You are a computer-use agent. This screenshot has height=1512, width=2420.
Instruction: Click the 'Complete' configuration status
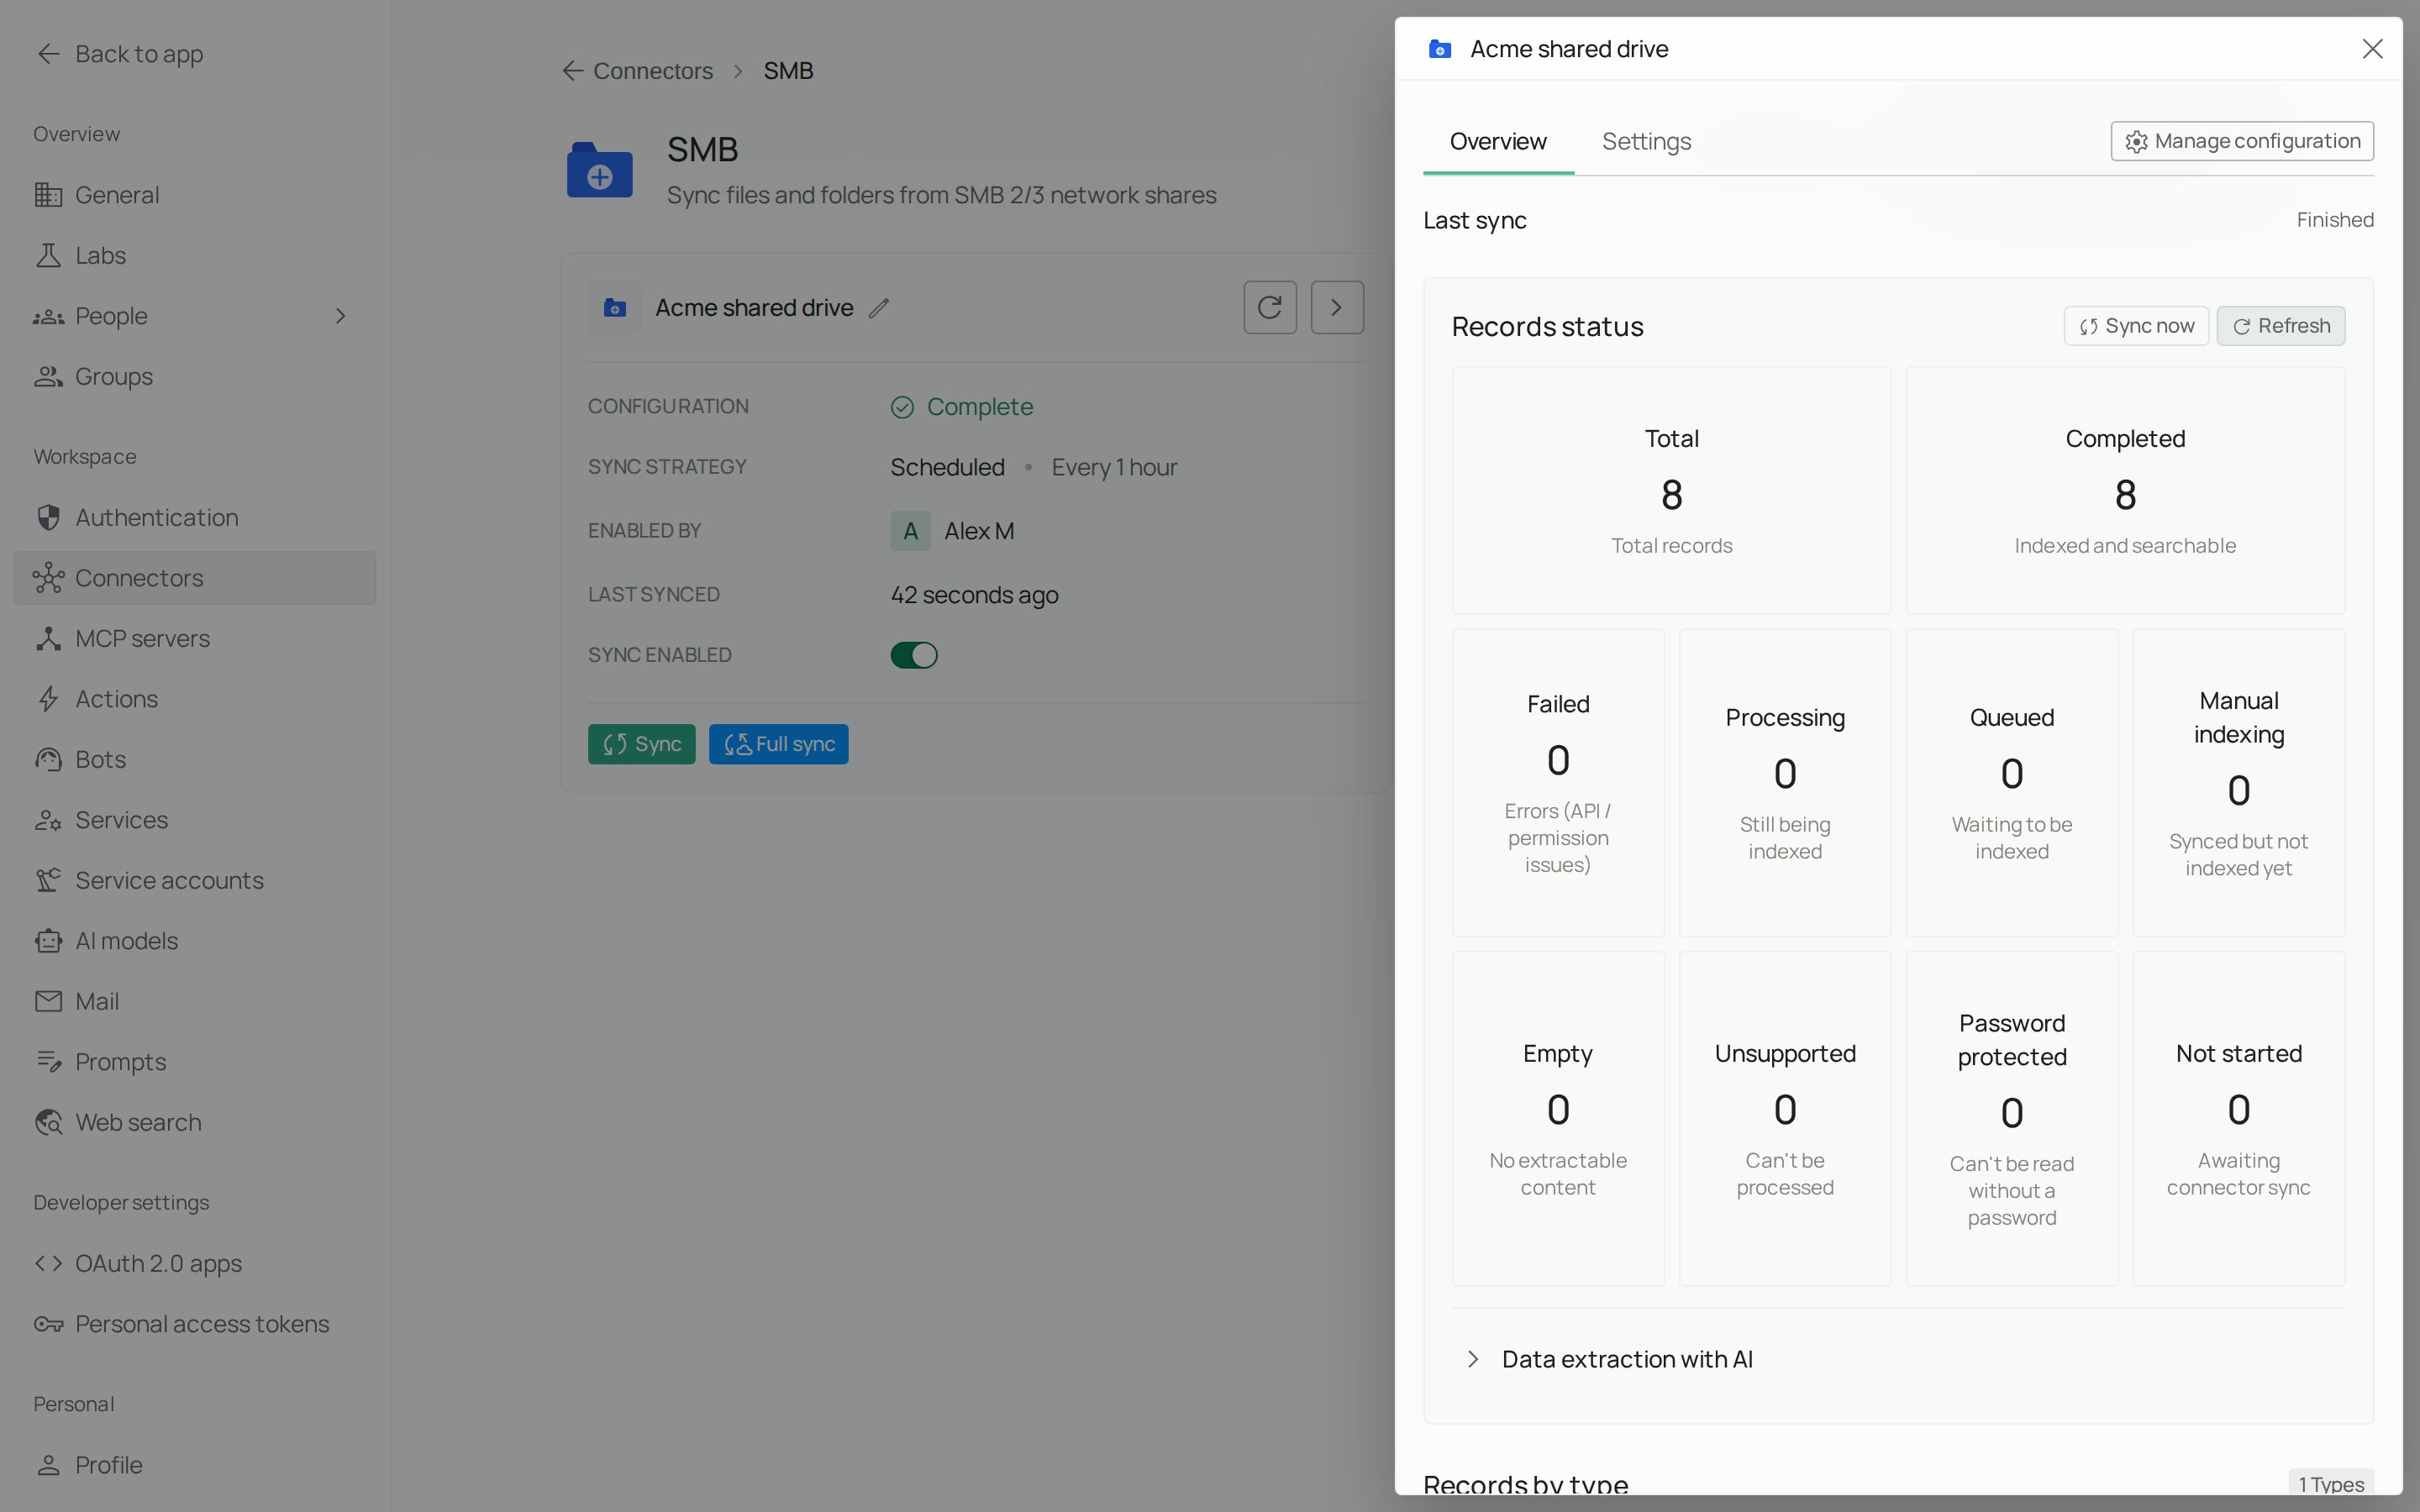[x=980, y=407]
